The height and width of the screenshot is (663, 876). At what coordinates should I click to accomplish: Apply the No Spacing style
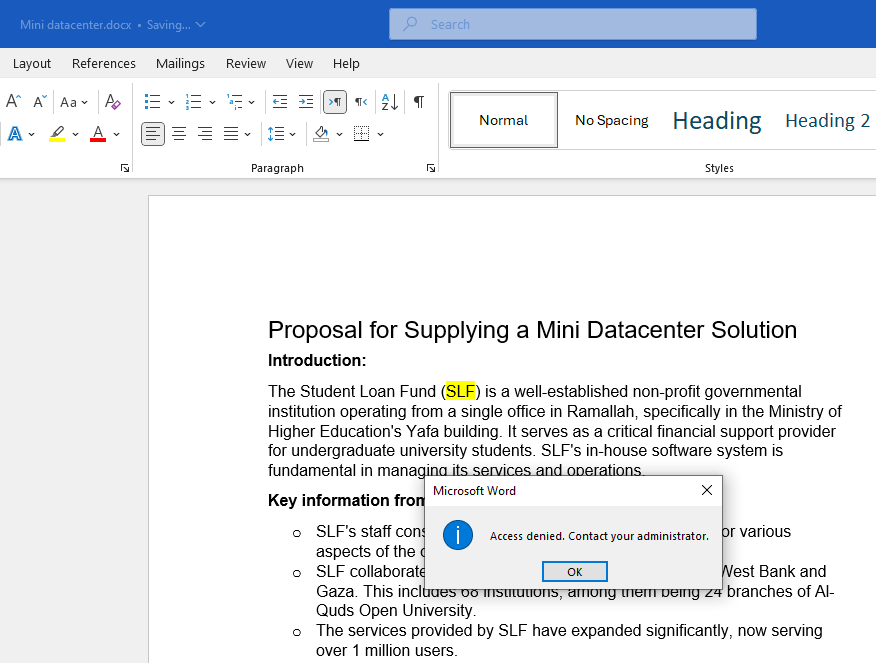(612, 120)
